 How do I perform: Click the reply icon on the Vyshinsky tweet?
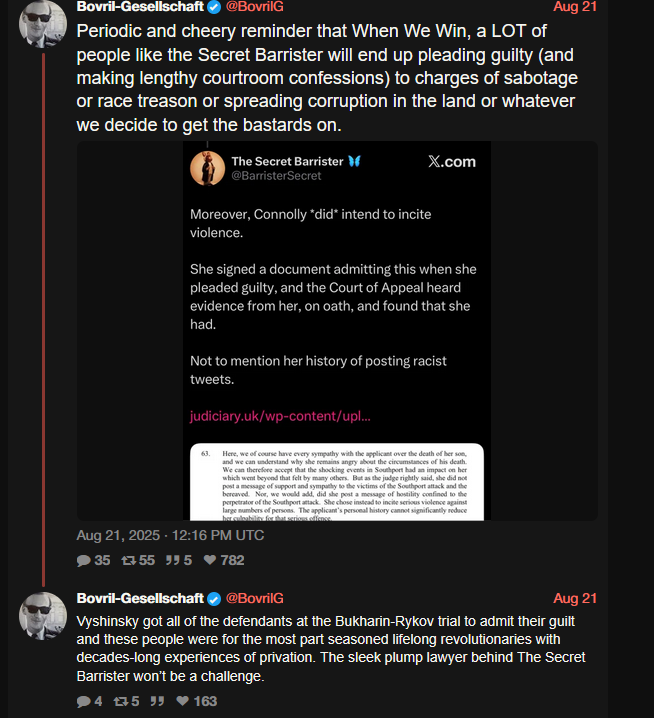point(83,702)
